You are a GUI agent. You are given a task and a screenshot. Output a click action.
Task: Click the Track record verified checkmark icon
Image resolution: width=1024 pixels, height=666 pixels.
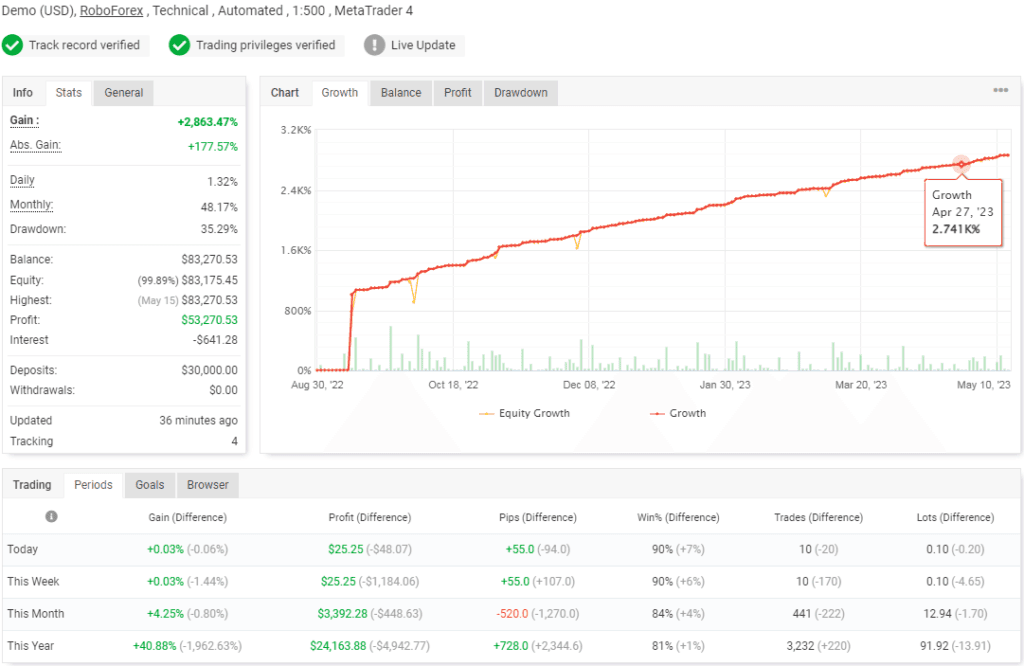[14, 45]
